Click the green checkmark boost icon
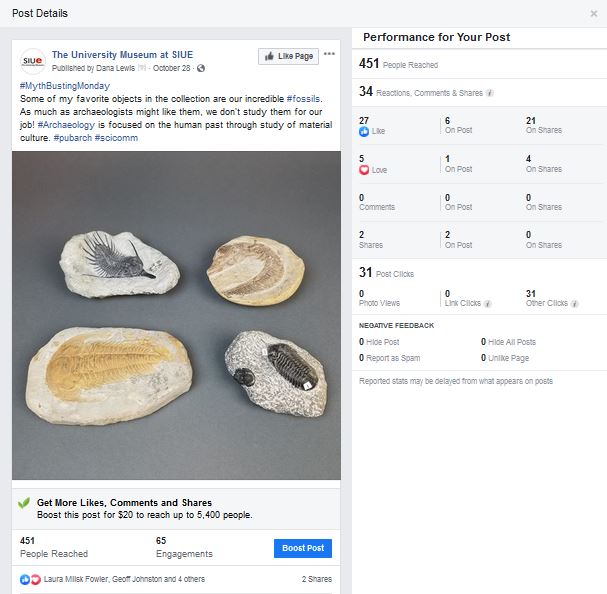607x594 pixels. pos(24,503)
